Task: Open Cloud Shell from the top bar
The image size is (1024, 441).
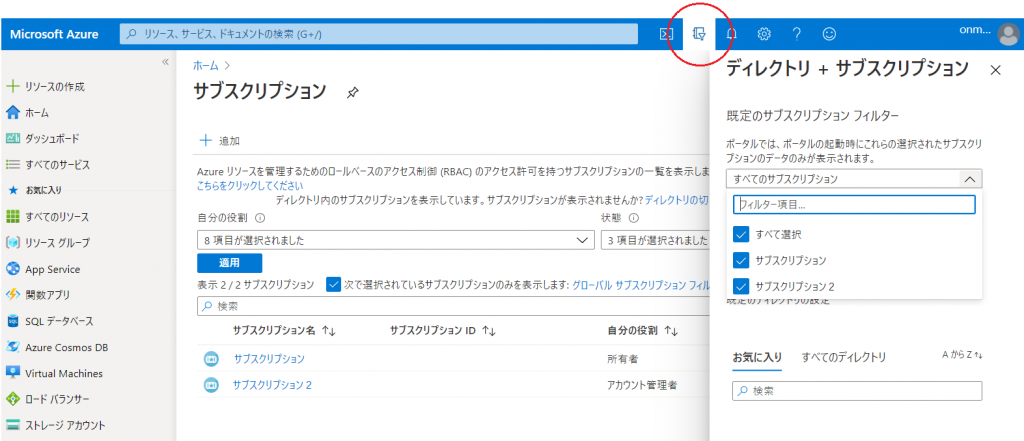Action: click(x=666, y=34)
